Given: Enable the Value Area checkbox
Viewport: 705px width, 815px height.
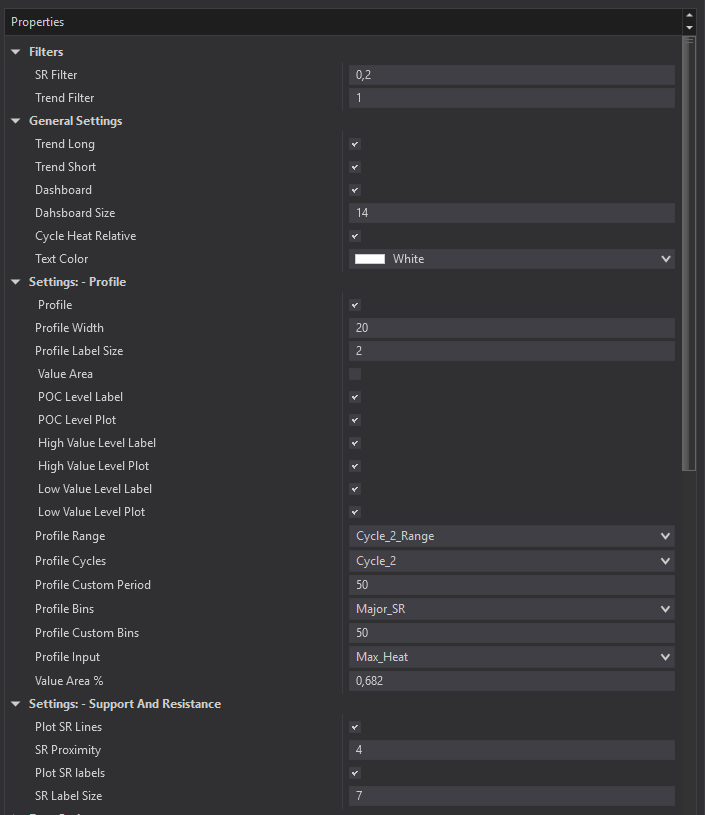Looking at the screenshot, I should coord(355,374).
